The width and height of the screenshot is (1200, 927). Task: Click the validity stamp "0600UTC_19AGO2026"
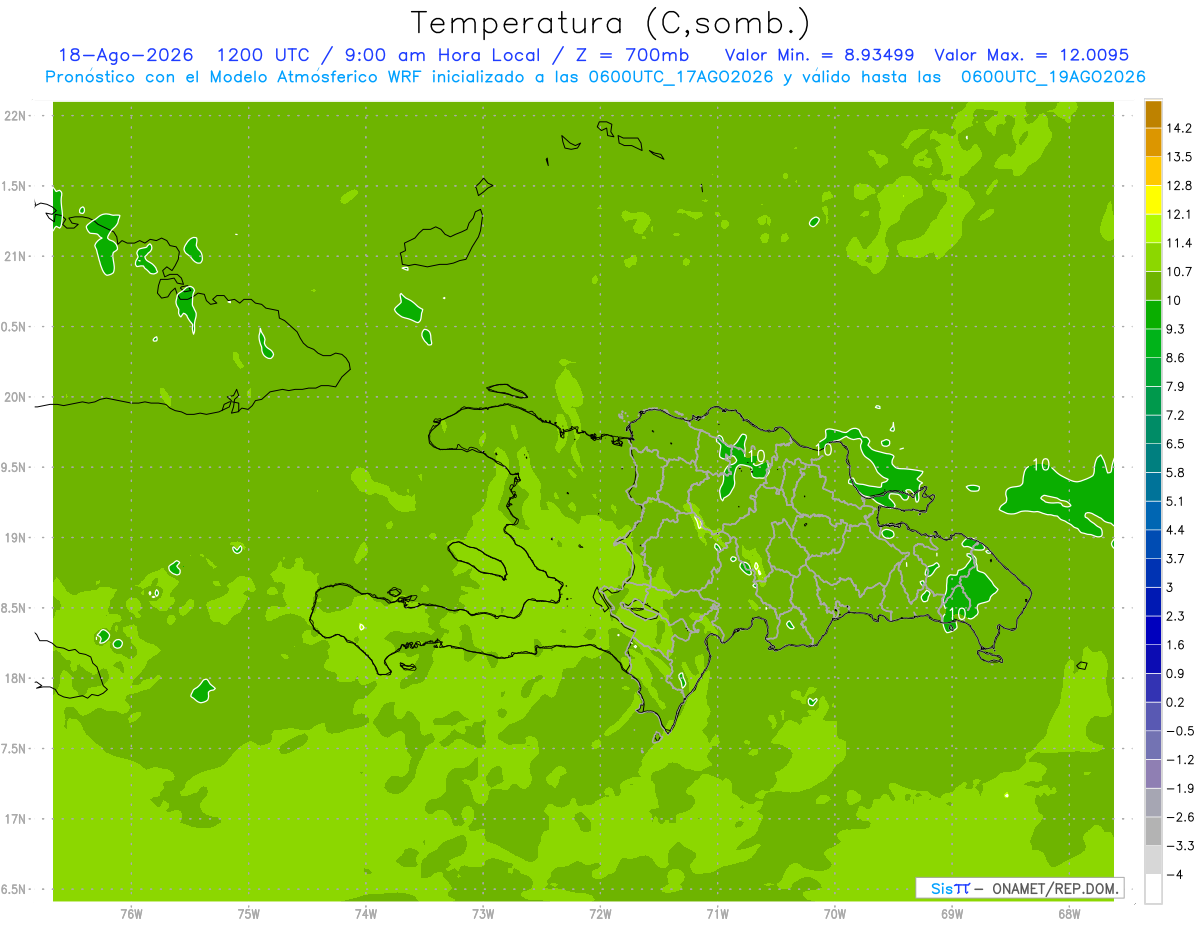pos(1053,77)
